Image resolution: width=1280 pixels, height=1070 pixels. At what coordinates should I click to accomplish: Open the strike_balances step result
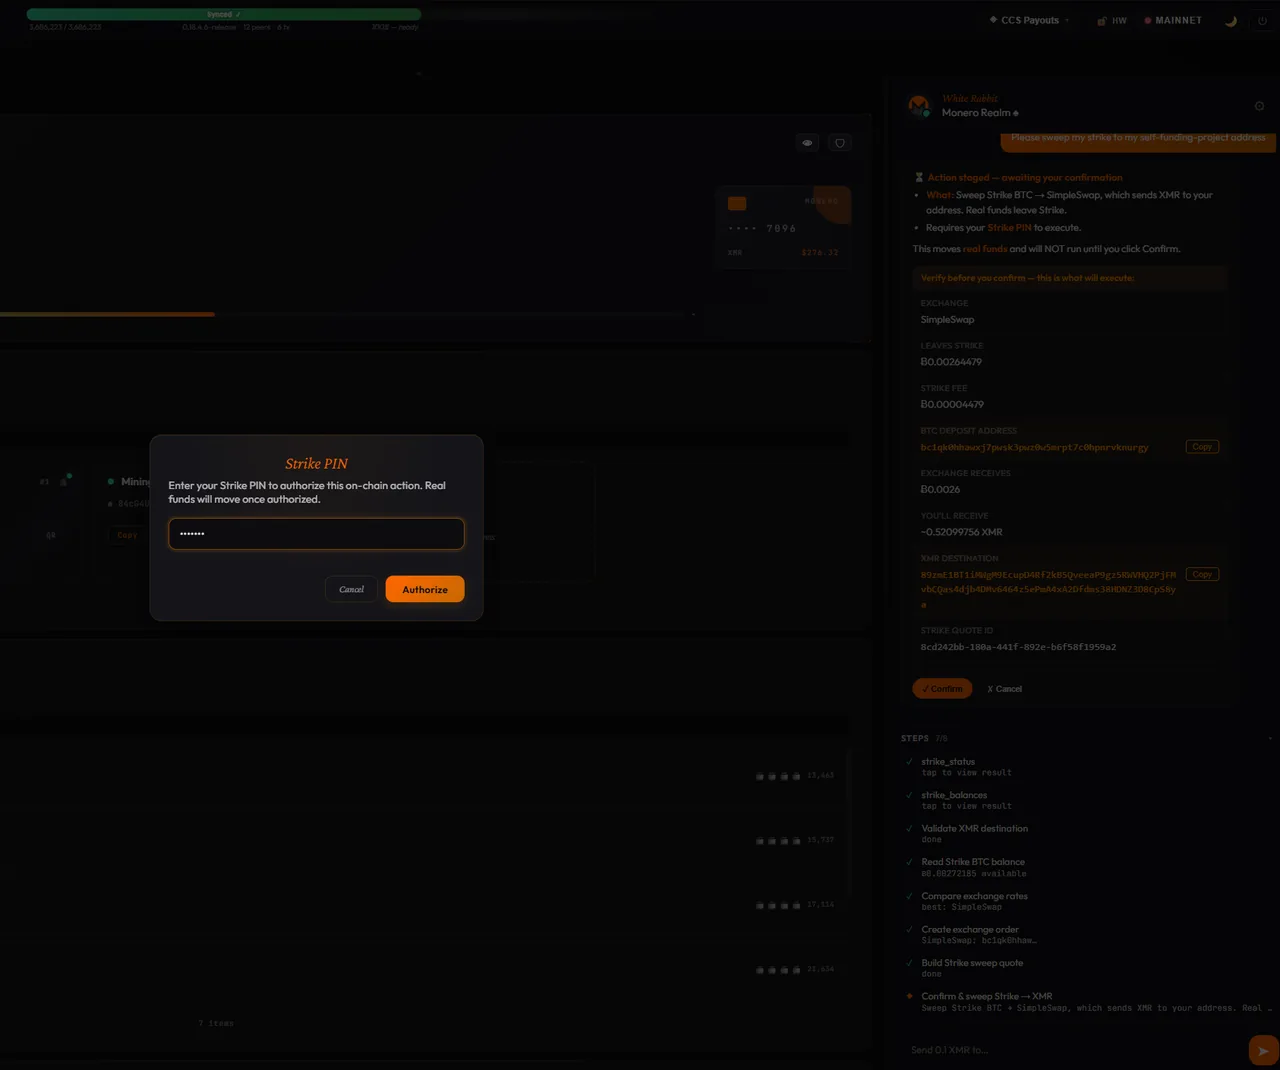pyautogui.click(x=966, y=800)
